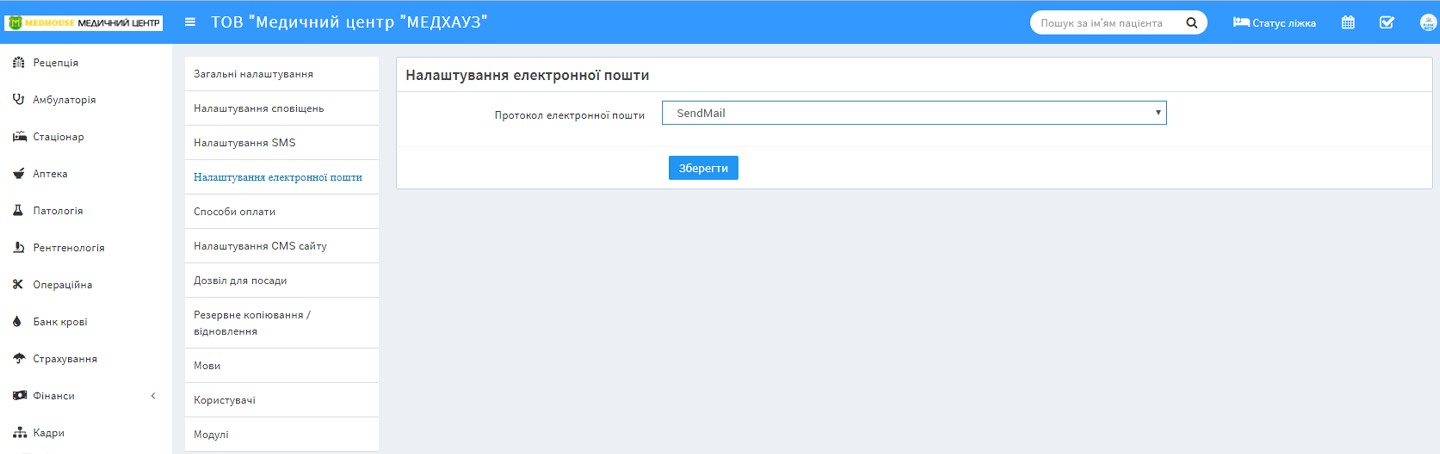This screenshot has width=1440, height=454.
Task: Go to Налаштування CMS сайту
Action: point(282,246)
